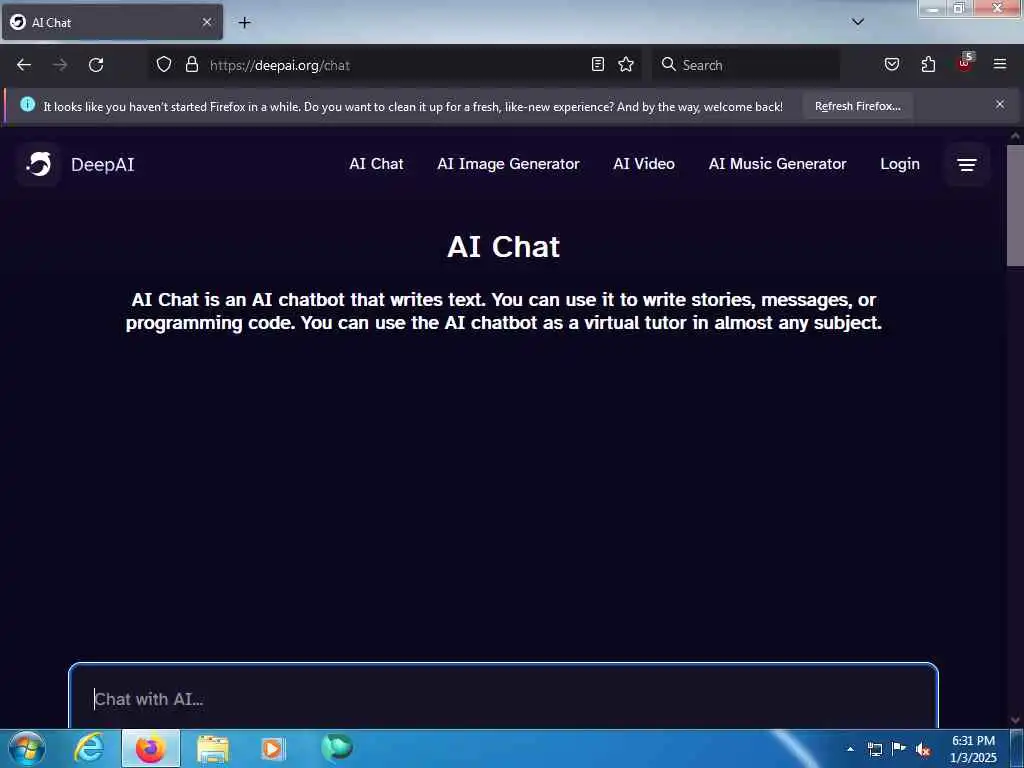
Task: Open the Extensions puzzle icon
Action: click(x=928, y=64)
